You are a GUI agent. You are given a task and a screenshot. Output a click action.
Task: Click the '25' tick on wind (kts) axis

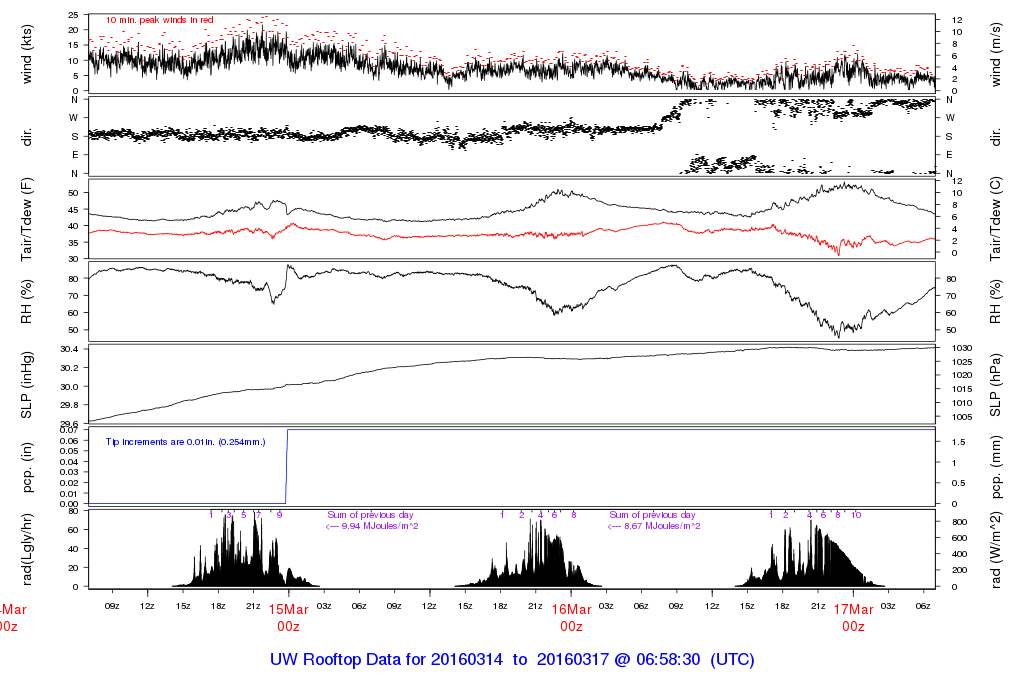(73, 15)
